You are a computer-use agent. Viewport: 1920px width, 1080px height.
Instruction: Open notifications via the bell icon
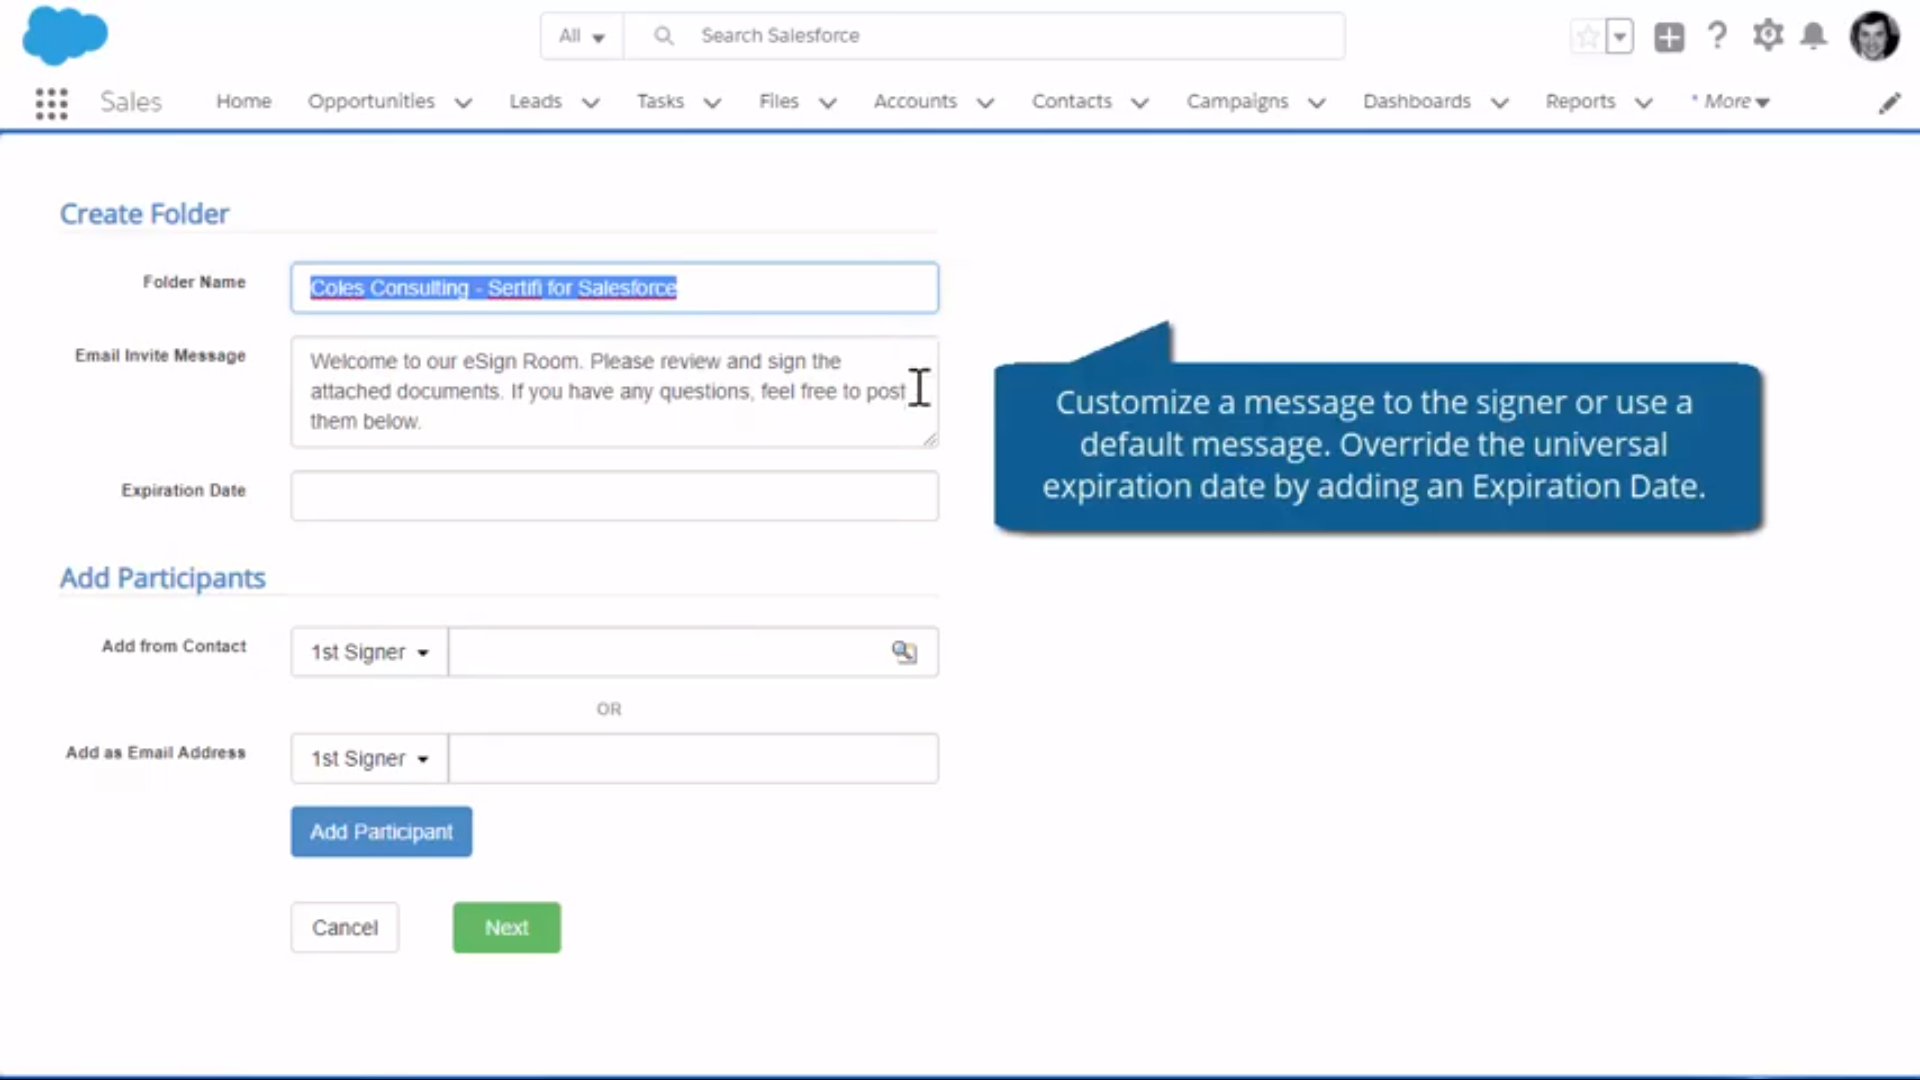click(x=1813, y=35)
